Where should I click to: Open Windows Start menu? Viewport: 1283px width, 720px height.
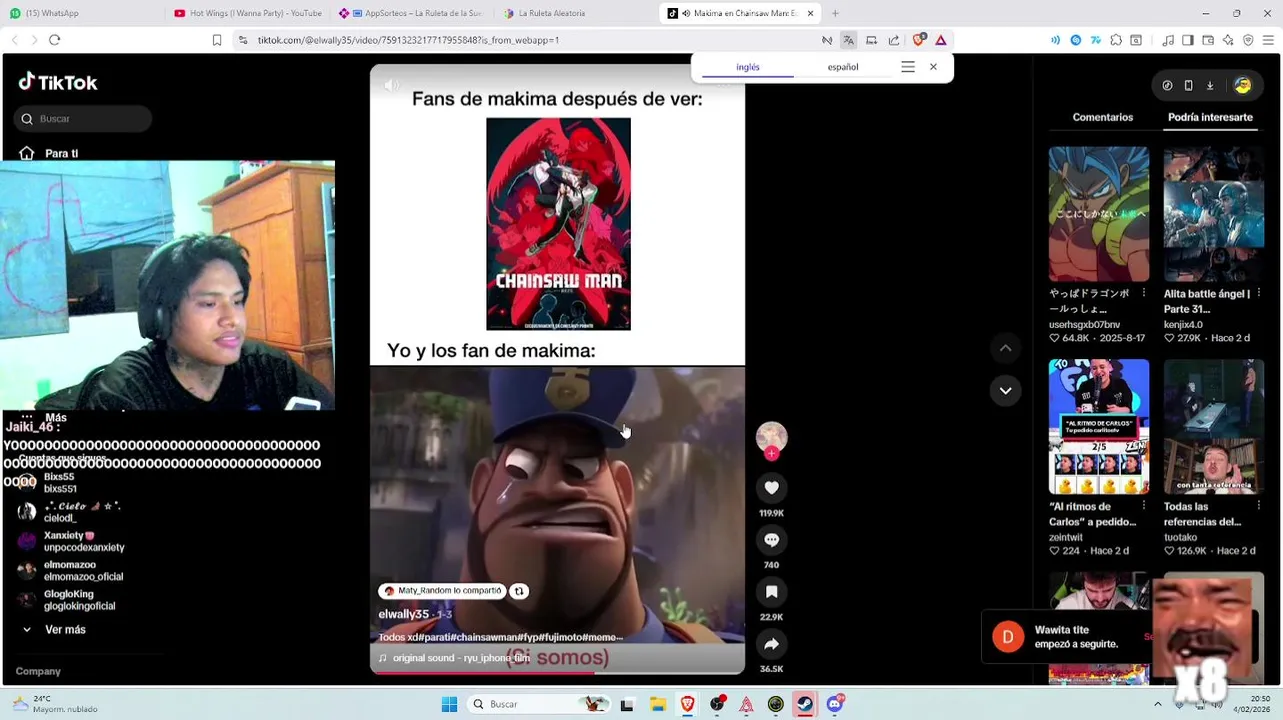coord(449,704)
